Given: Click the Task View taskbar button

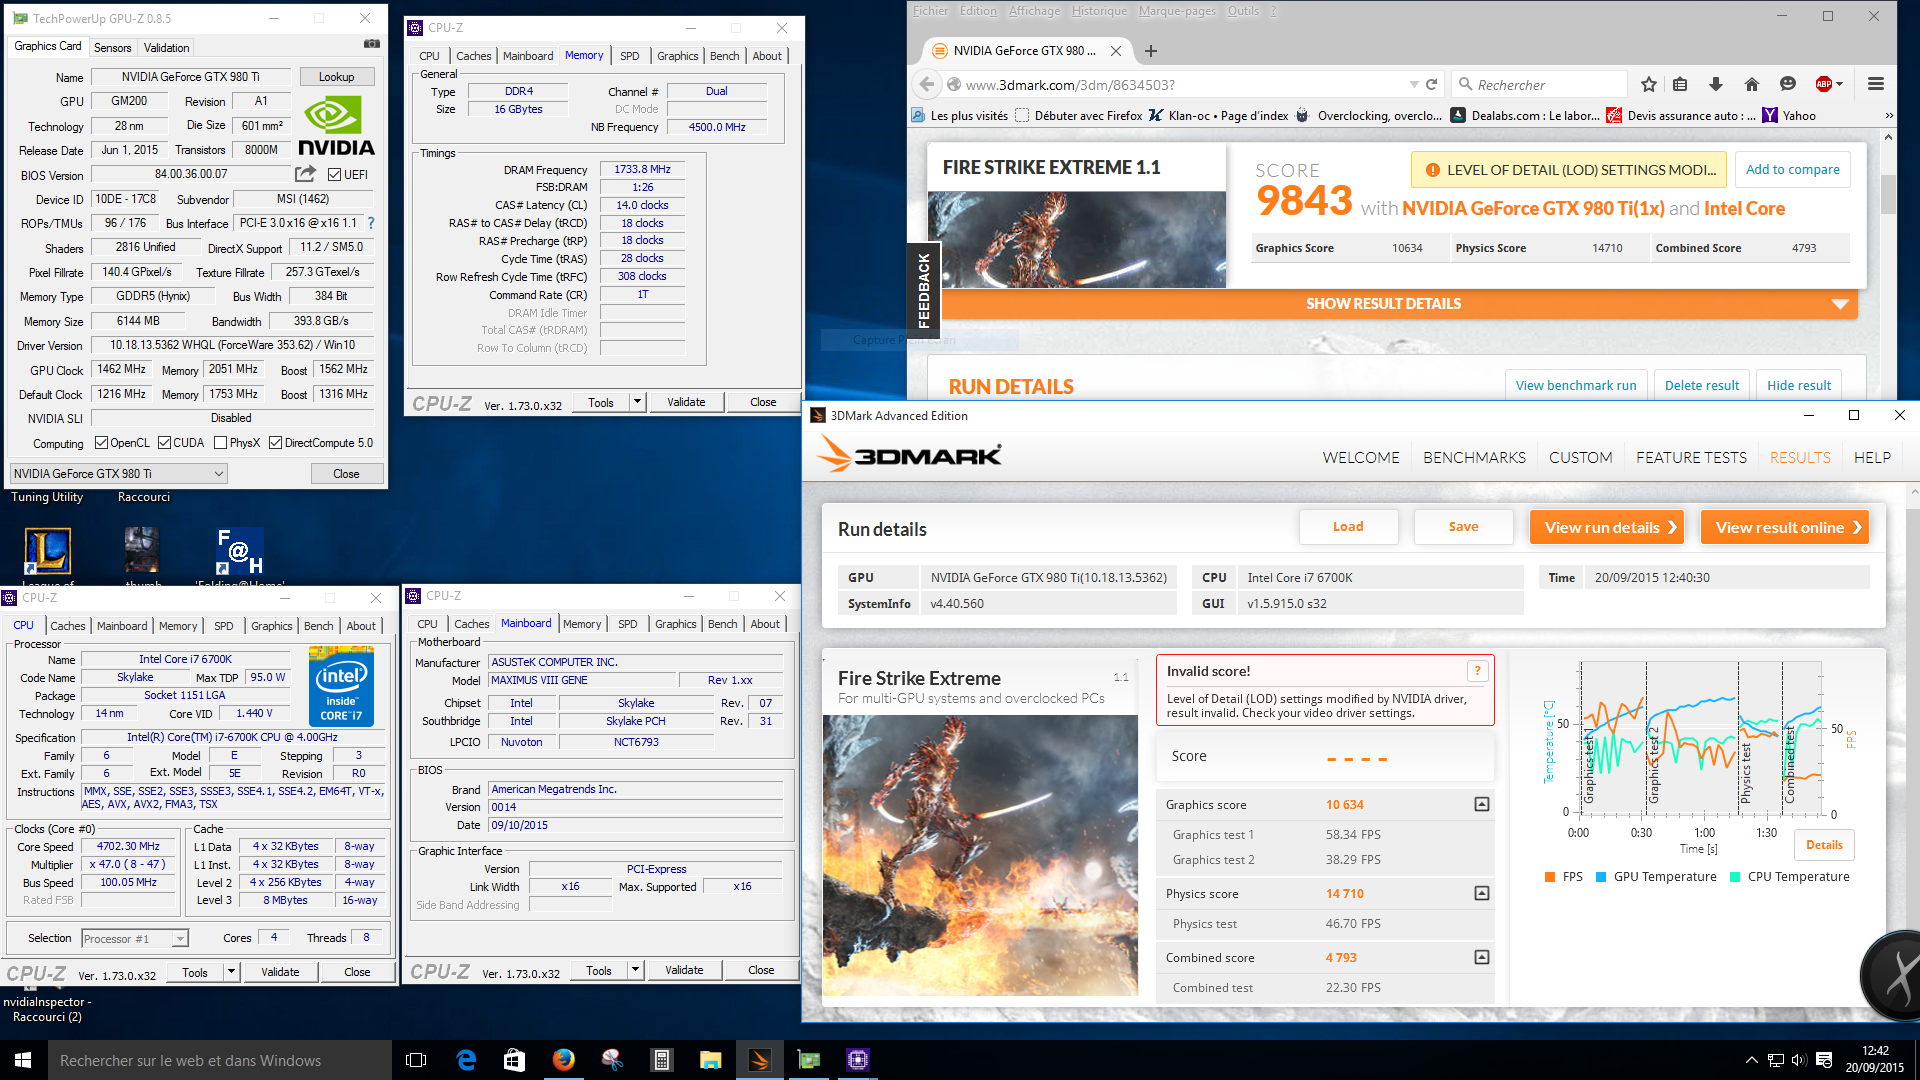Looking at the screenshot, I should pos(416,1060).
